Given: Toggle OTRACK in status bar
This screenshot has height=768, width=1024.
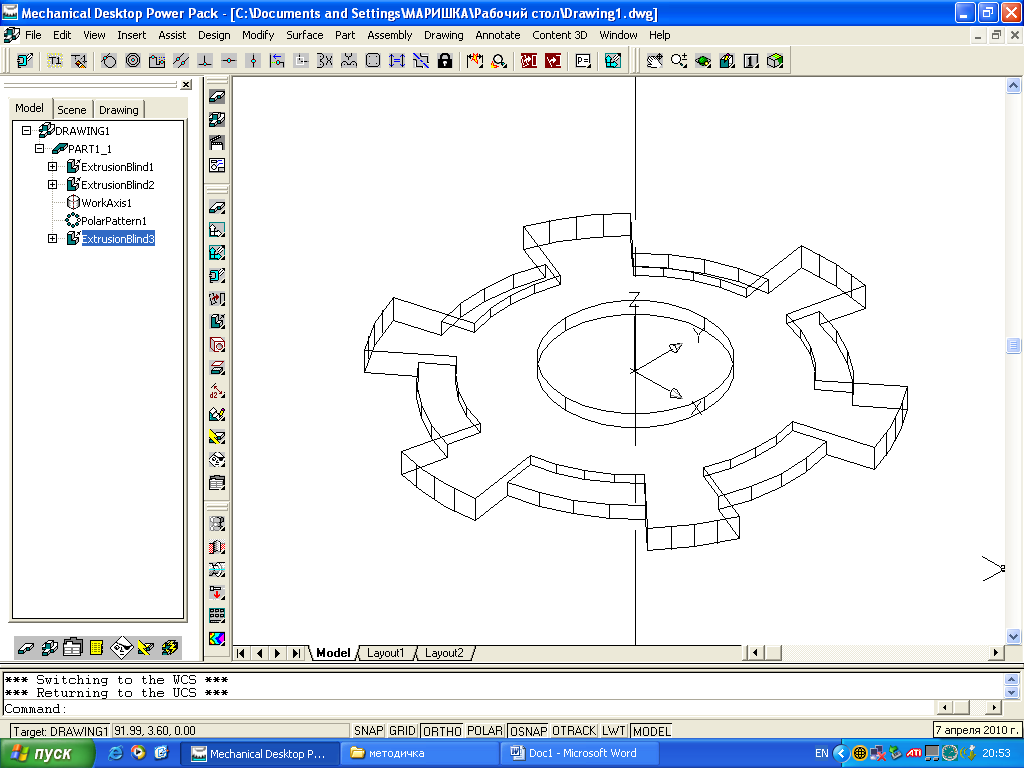Looking at the screenshot, I should coord(574,731).
